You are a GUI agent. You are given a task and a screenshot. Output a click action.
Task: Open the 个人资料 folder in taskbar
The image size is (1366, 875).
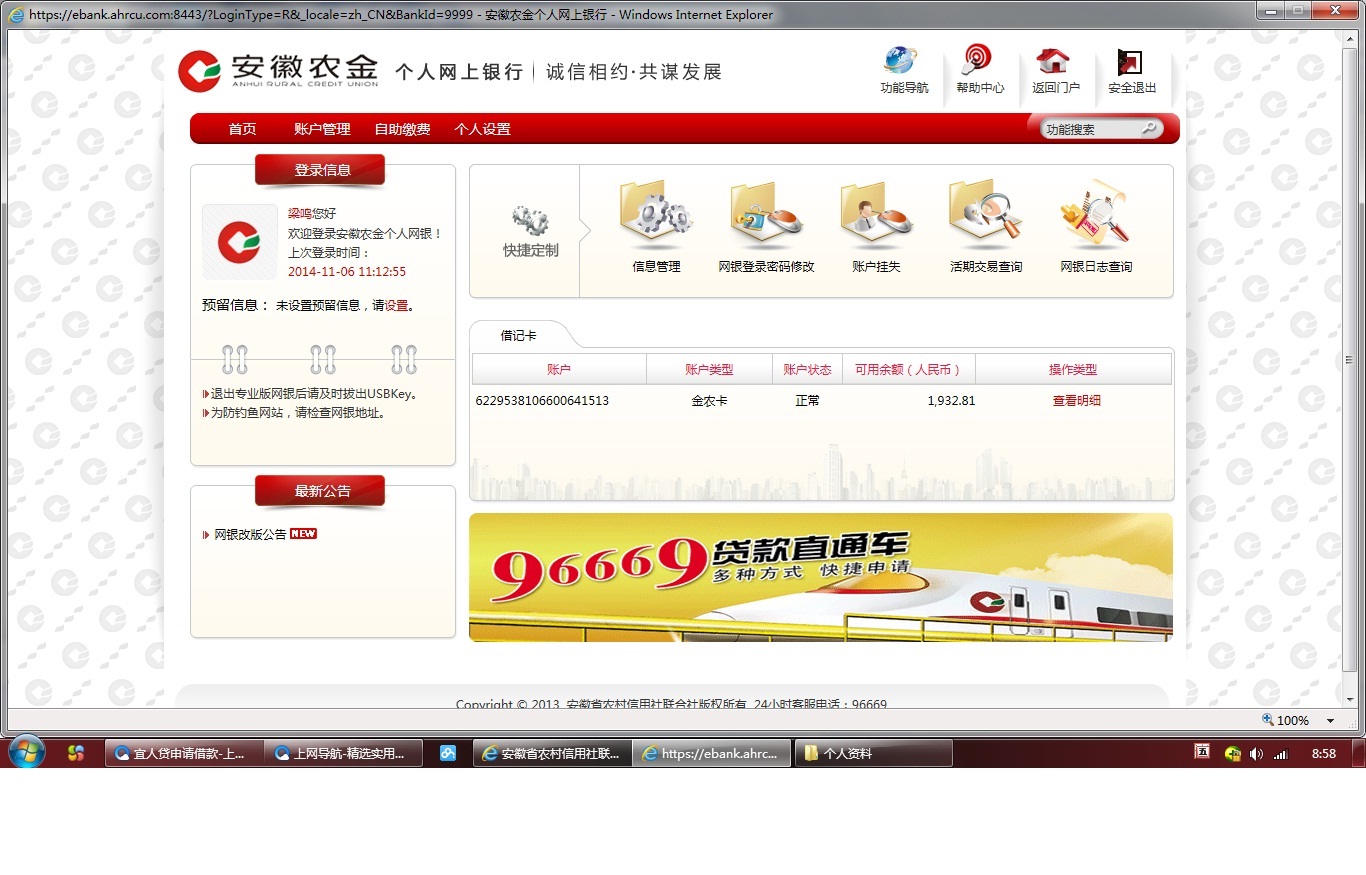pyautogui.click(x=873, y=753)
